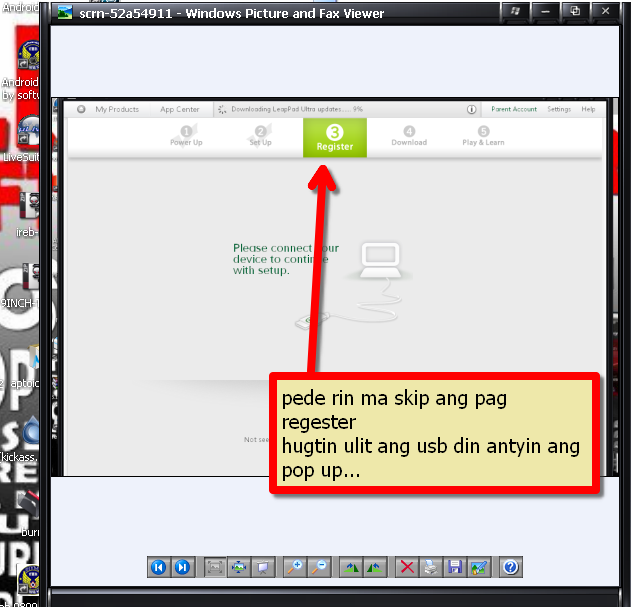Rotate the image counterclockwise
This screenshot has width=631, height=607.
(375, 567)
